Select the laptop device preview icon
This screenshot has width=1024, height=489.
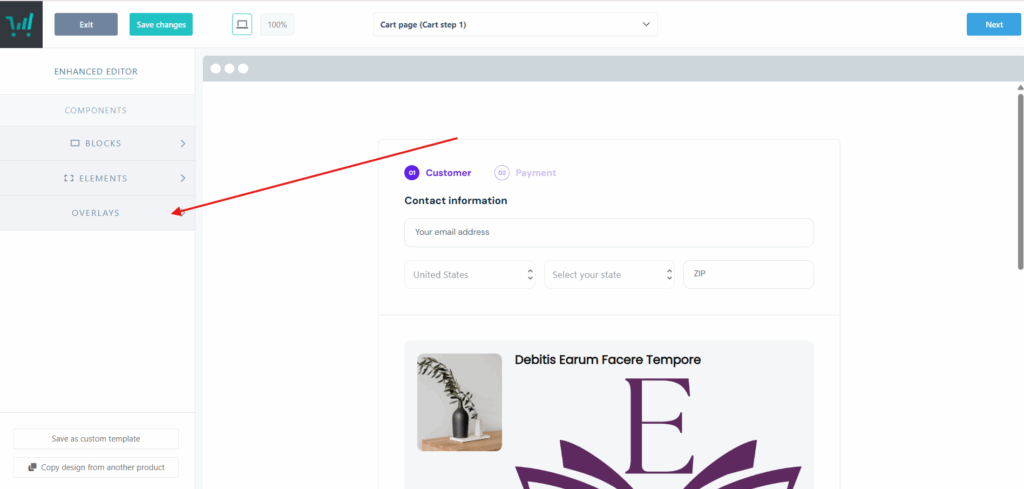click(x=242, y=24)
